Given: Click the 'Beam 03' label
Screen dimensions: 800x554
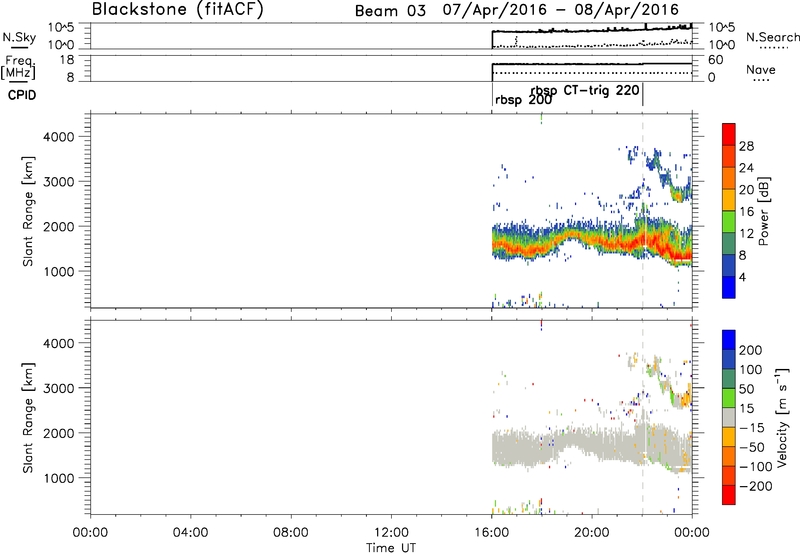Looking at the screenshot, I should tap(390, 11).
